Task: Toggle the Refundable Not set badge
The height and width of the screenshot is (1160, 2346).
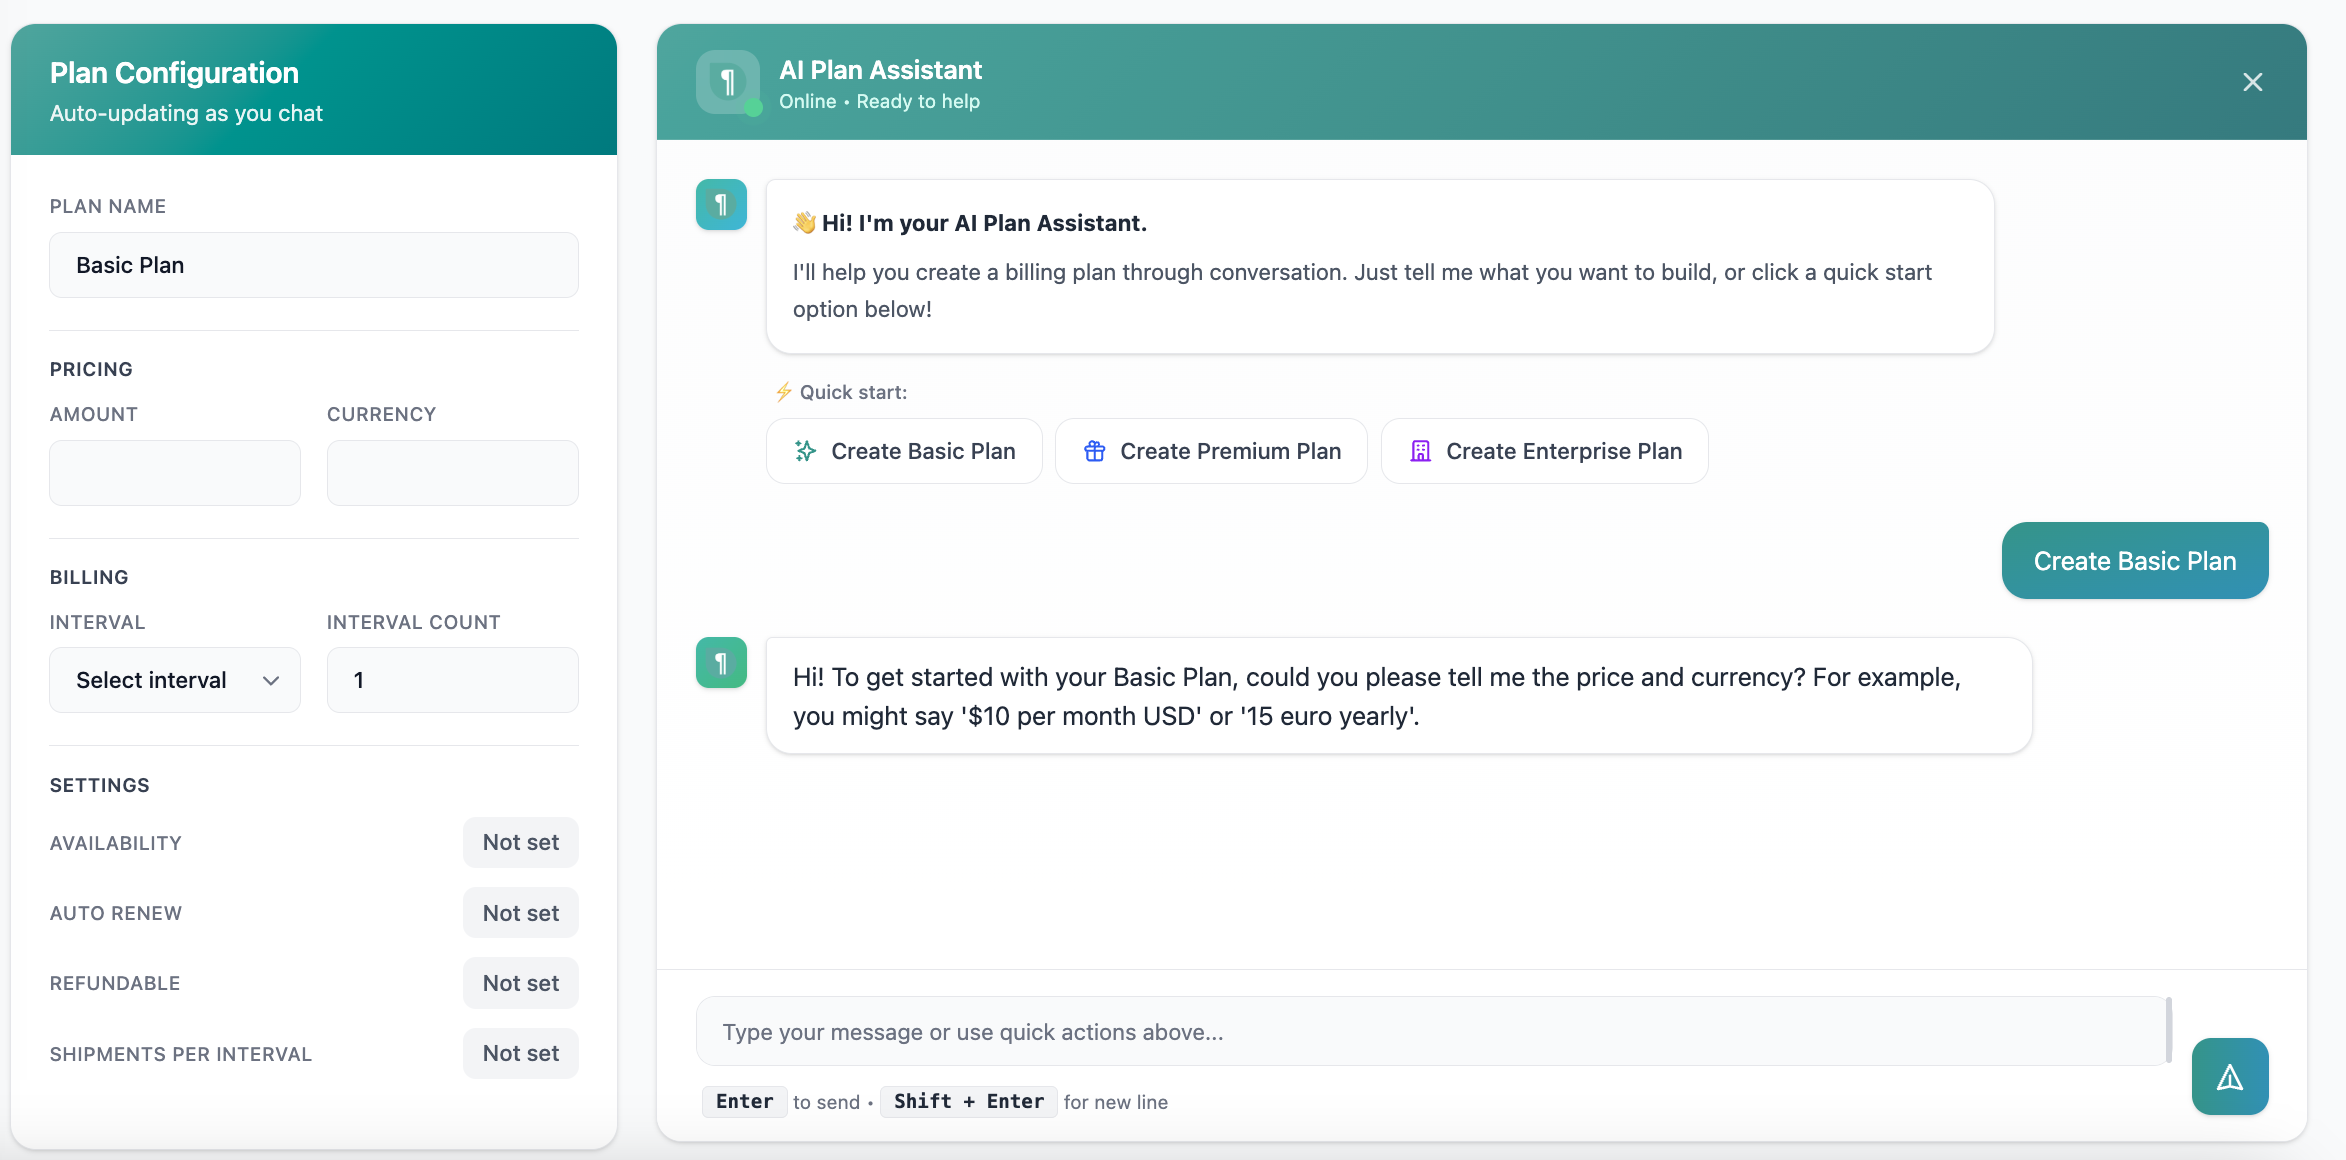Action: [520, 983]
